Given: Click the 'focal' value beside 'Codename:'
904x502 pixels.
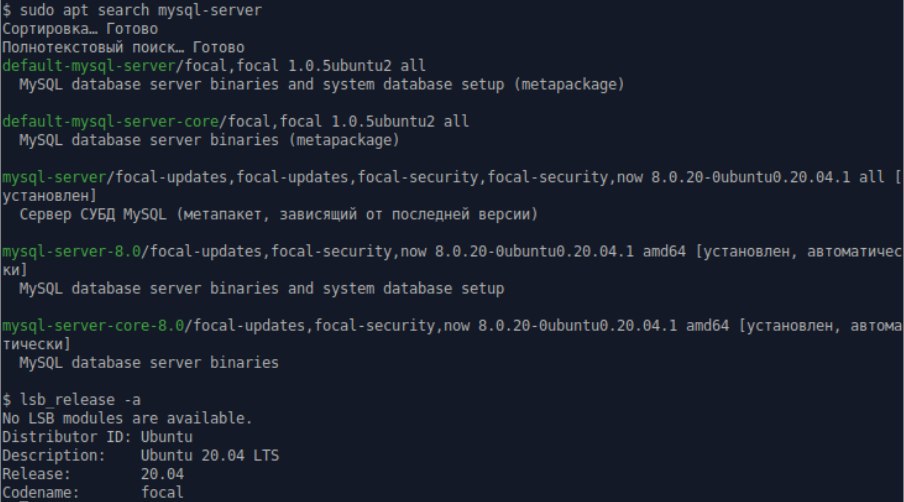Looking at the screenshot, I should pyautogui.click(x=162, y=492).
